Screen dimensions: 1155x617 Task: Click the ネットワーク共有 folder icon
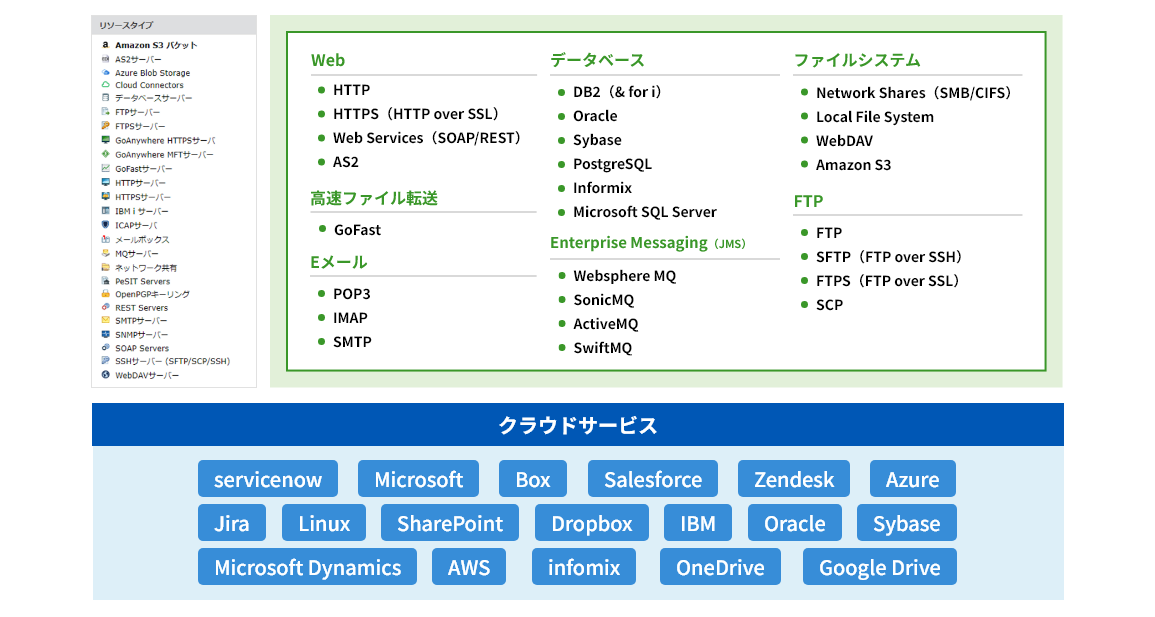pyautogui.click(x=105, y=267)
